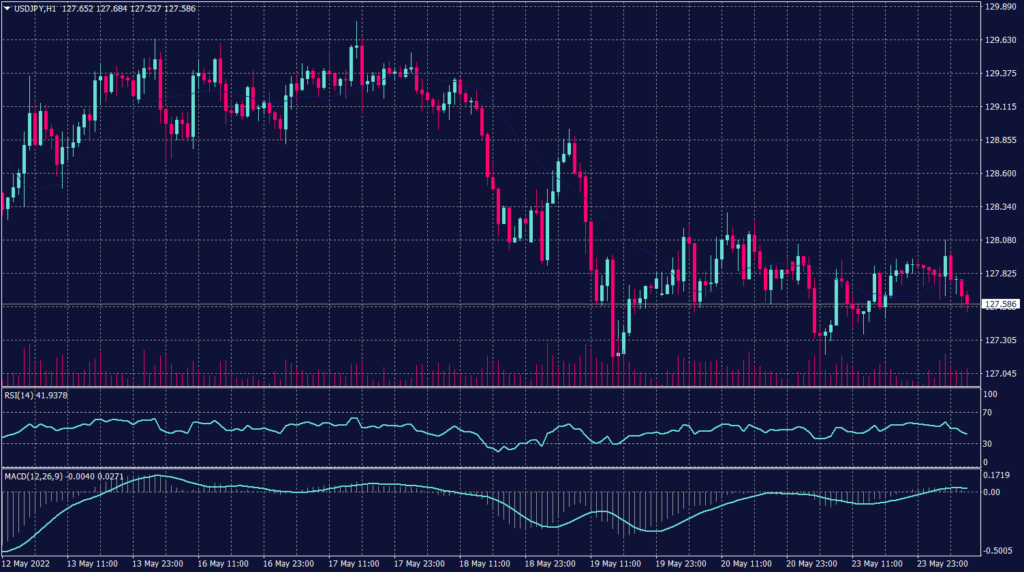Viewport: 1024px width, 572px height.
Task: Click the triangle icon beside USDJPY,H1
Action: 7,8
